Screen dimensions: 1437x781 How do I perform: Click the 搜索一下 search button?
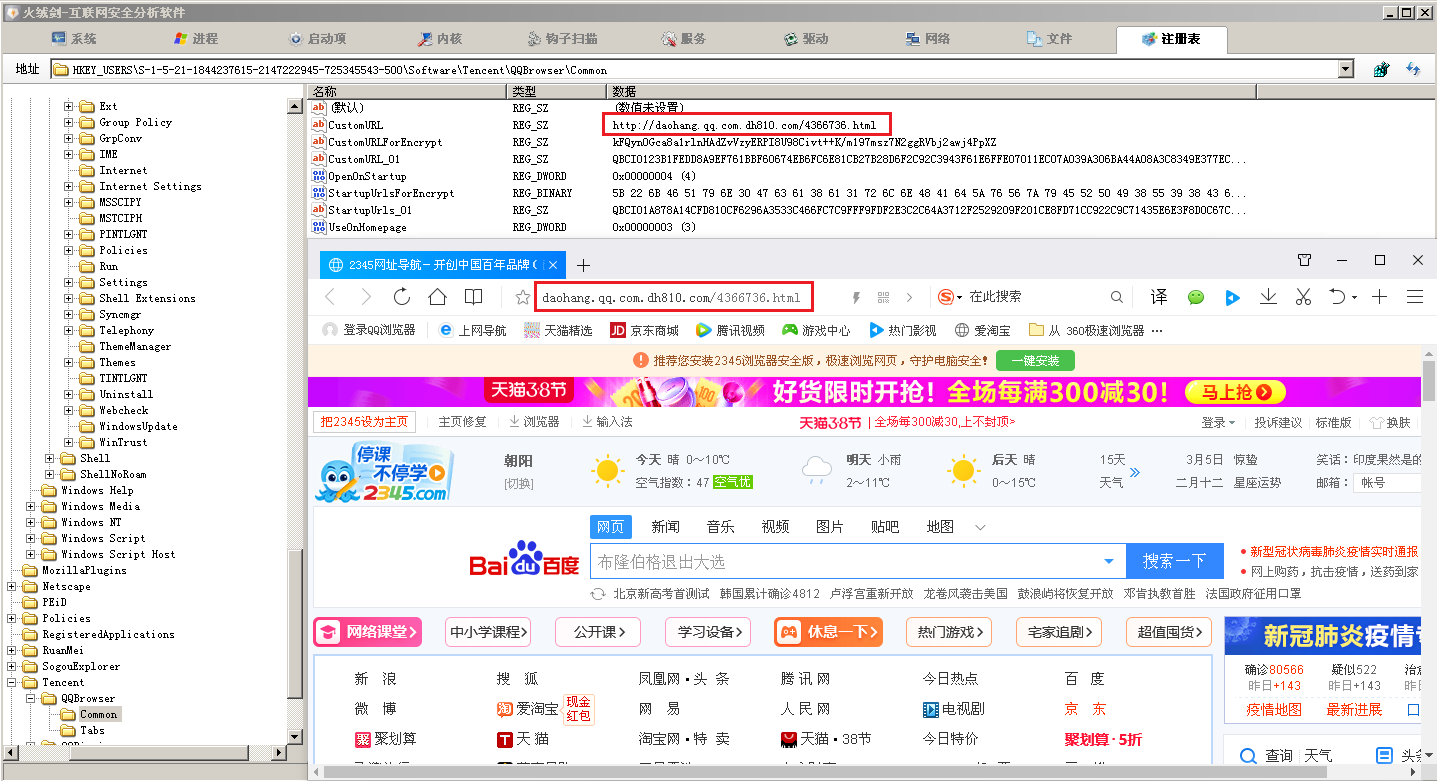tap(1174, 561)
